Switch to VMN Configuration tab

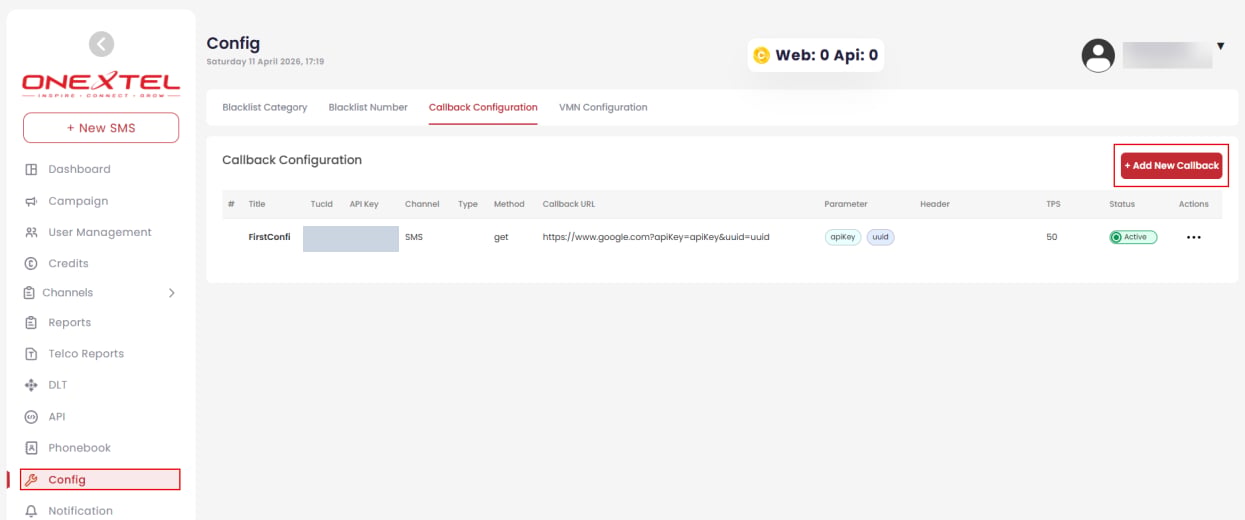pyautogui.click(x=603, y=107)
